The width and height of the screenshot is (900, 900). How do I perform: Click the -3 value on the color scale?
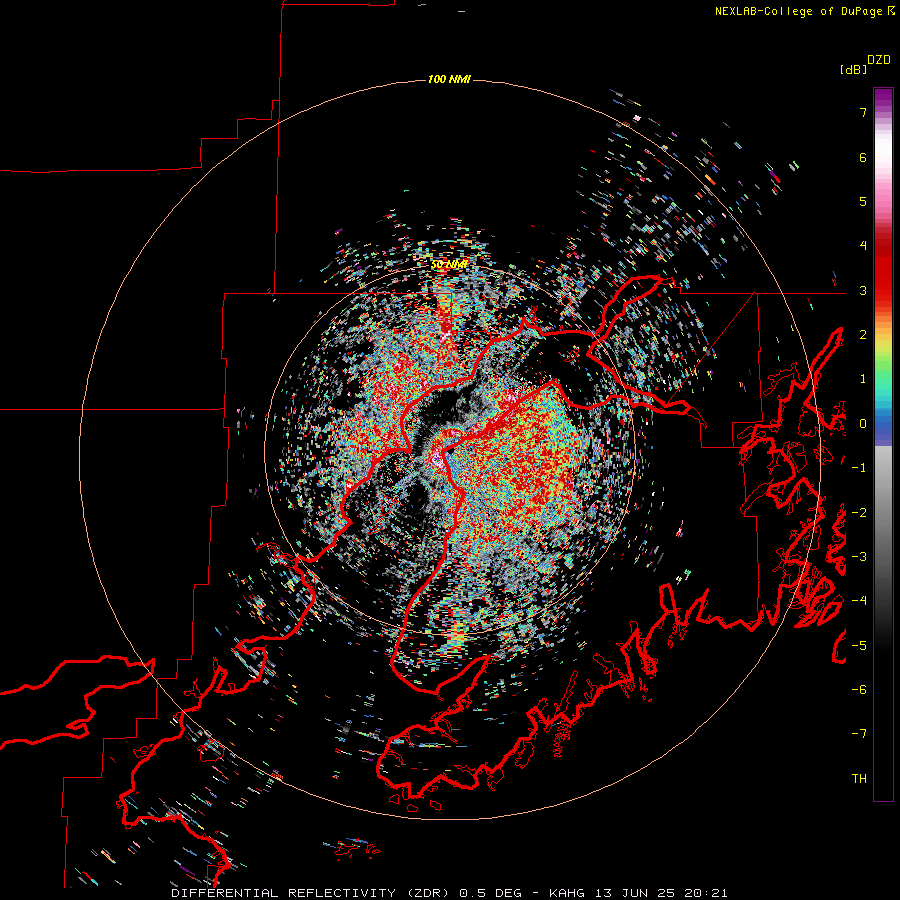point(859,557)
